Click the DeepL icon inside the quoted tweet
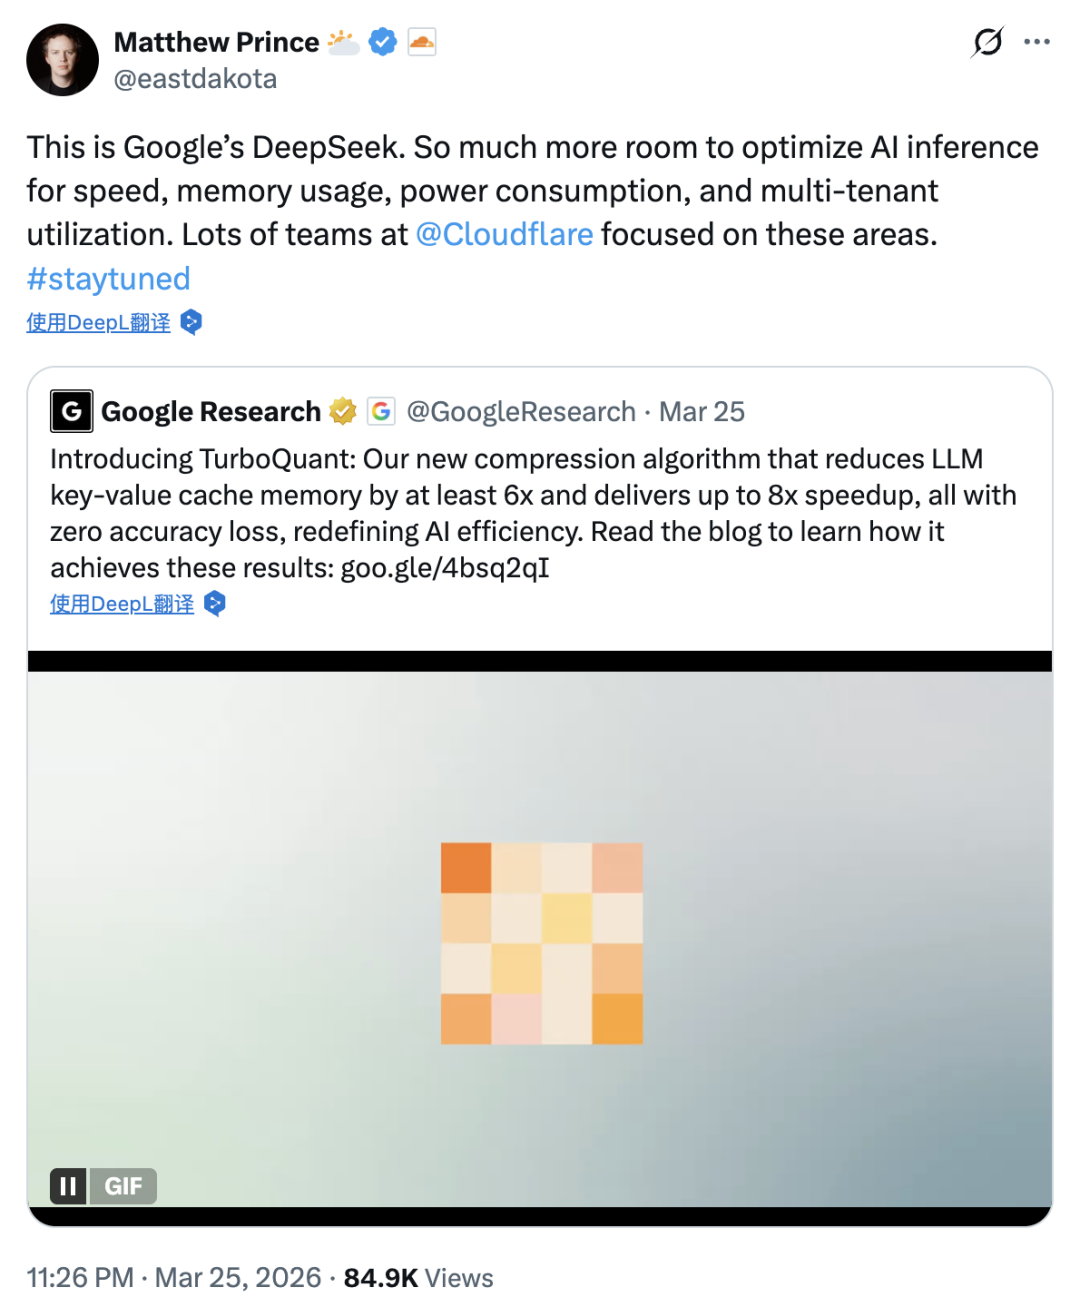This screenshot has height=1307, width=1080. click(215, 603)
